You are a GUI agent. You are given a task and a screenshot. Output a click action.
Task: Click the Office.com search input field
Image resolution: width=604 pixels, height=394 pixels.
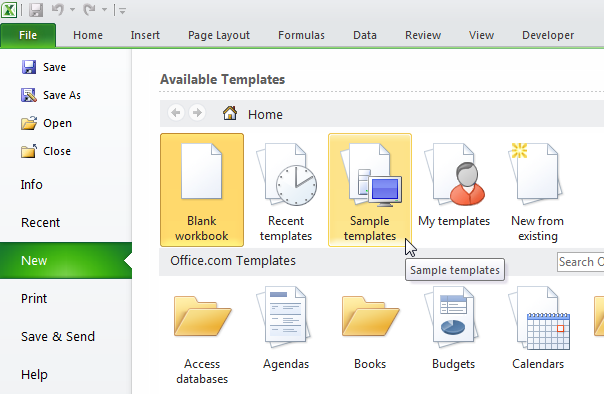click(x=581, y=262)
